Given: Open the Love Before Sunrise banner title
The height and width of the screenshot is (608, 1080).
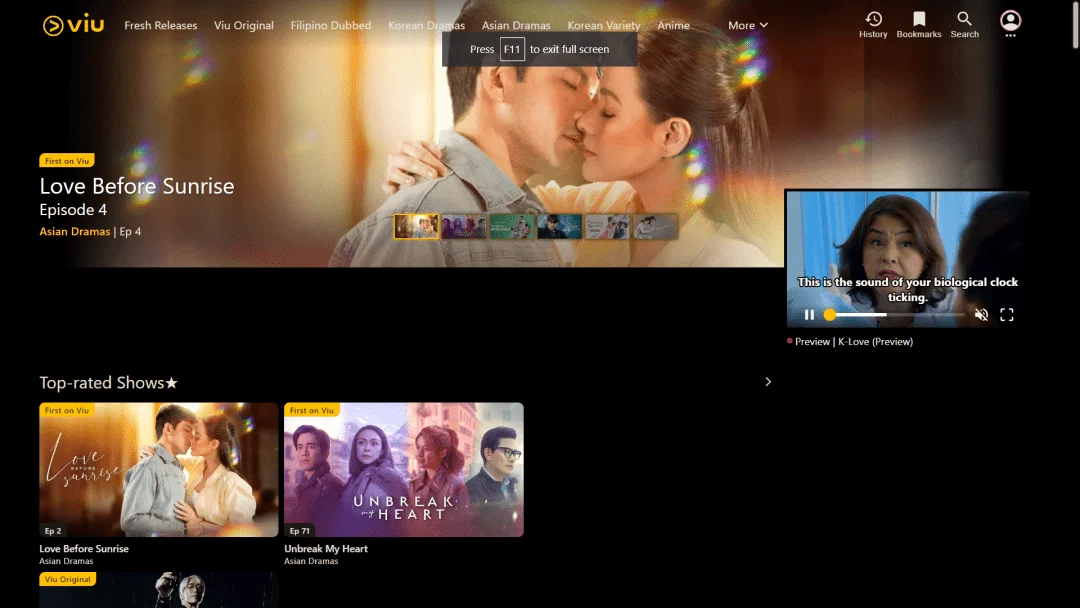Looking at the screenshot, I should click(x=136, y=186).
